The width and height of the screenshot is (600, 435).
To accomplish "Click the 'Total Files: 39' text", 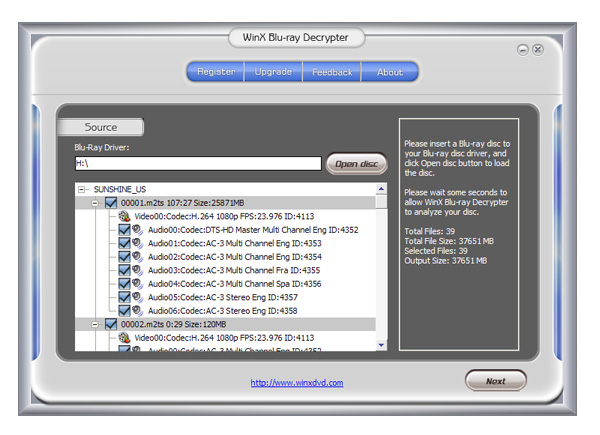I will (430, 231).
